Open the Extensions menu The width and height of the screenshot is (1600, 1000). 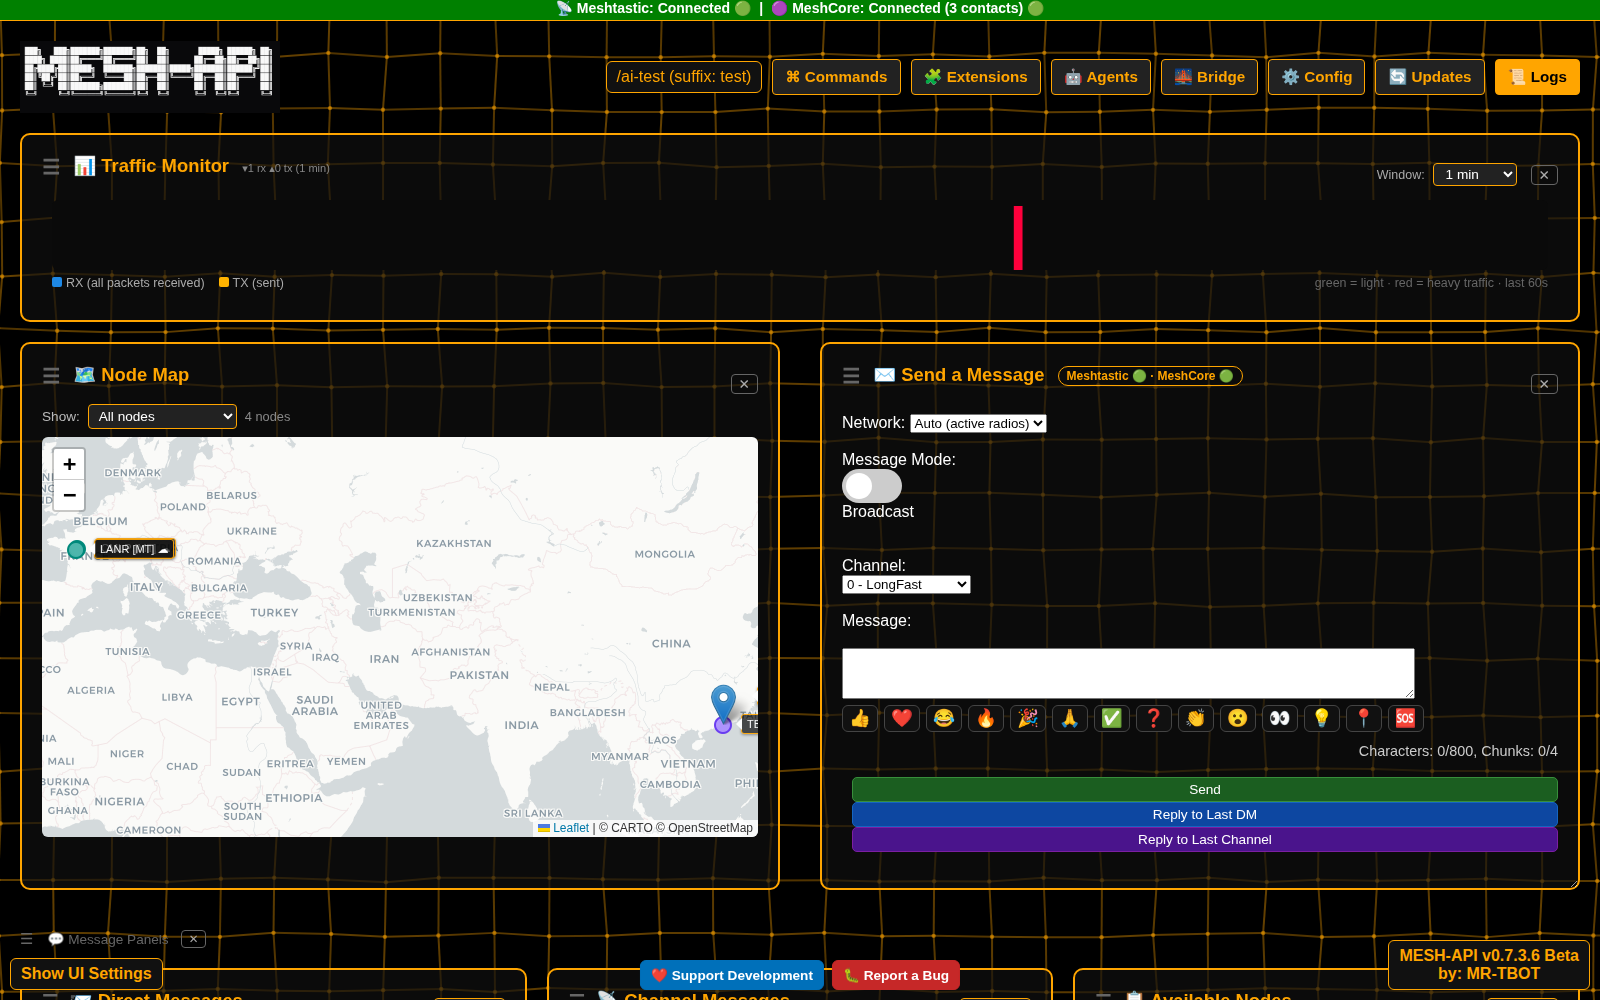click(x=976, y=77)
